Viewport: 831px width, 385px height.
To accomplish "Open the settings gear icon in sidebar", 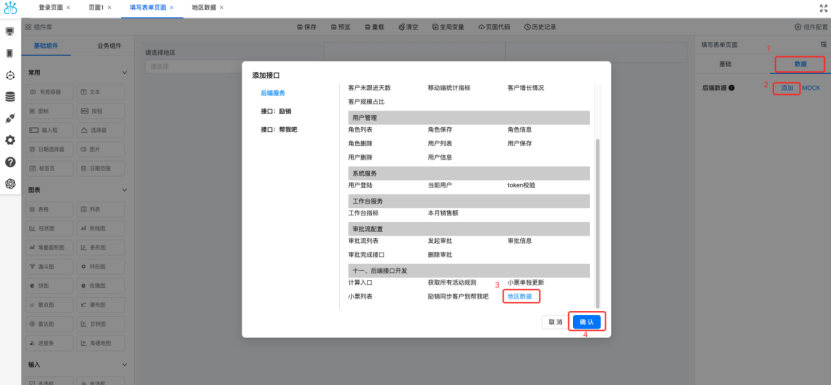I will [10, 141].
